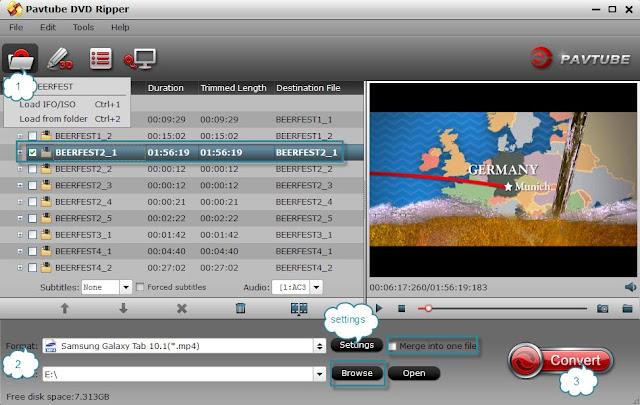This screenshot has height=405, width=640.
Task: Move selected title down with arrow
Action: [123, 308]
